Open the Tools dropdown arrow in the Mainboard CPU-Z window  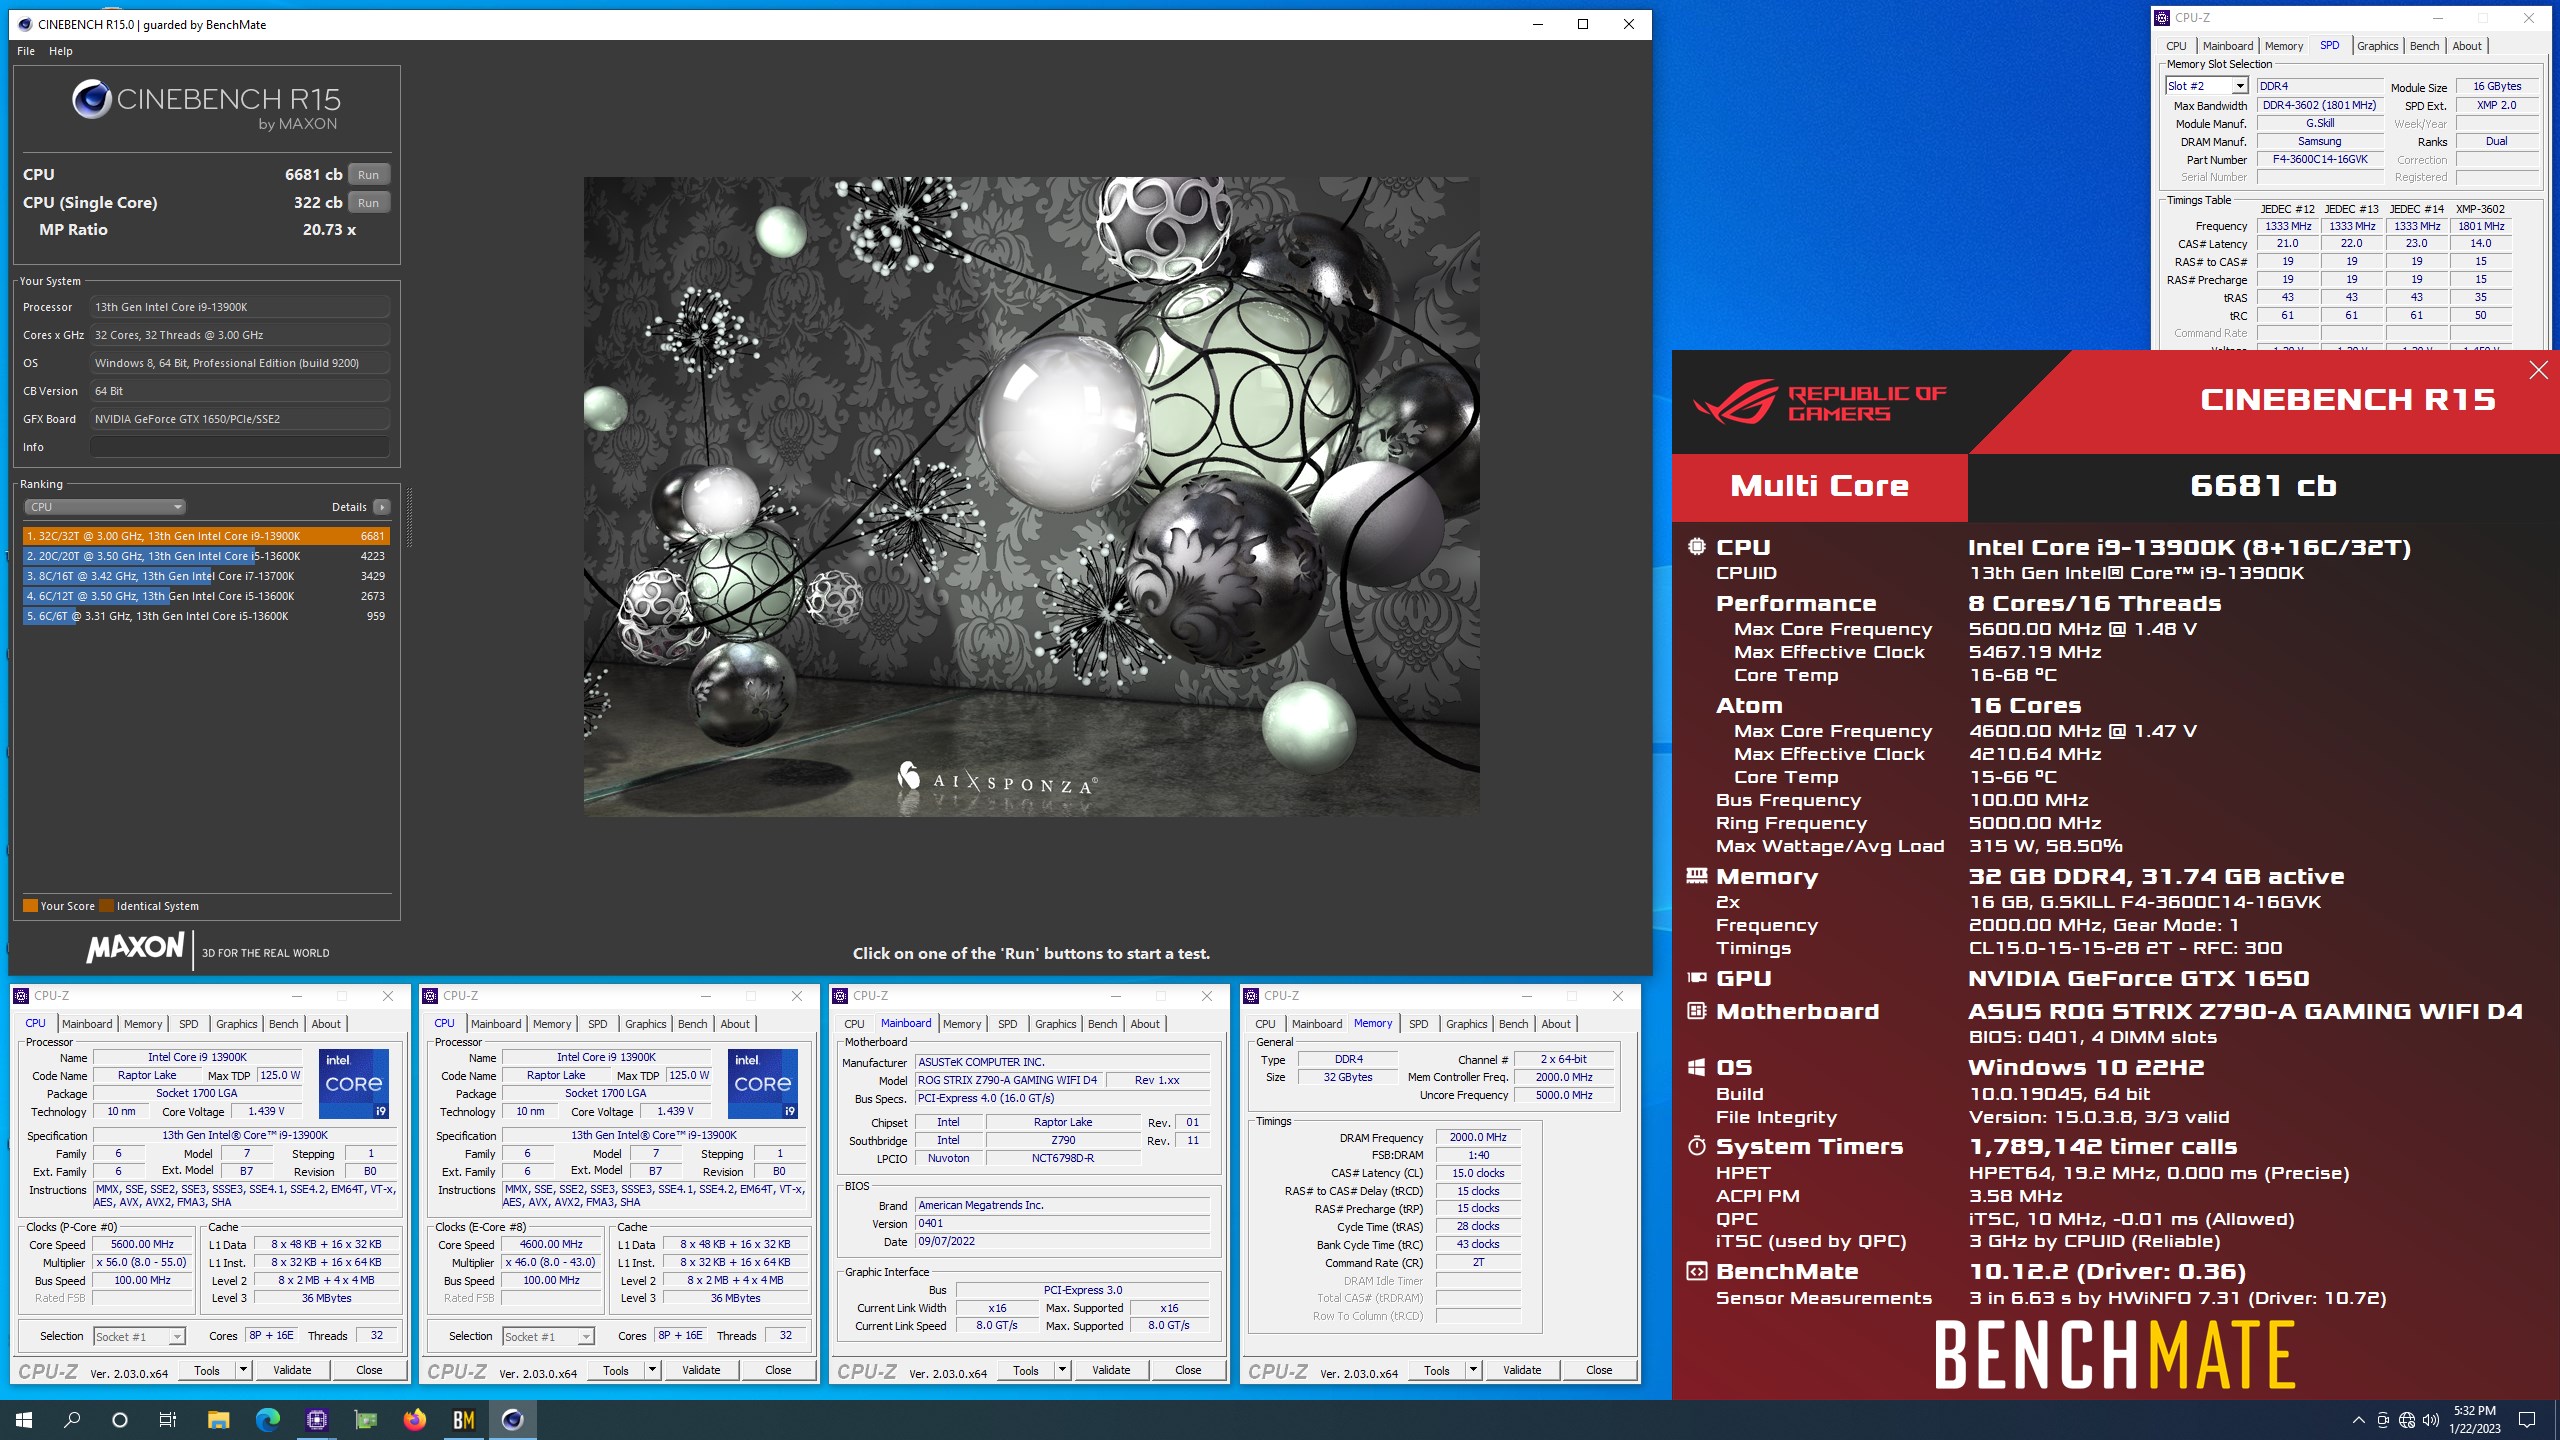click(x=1062, y=1370)
